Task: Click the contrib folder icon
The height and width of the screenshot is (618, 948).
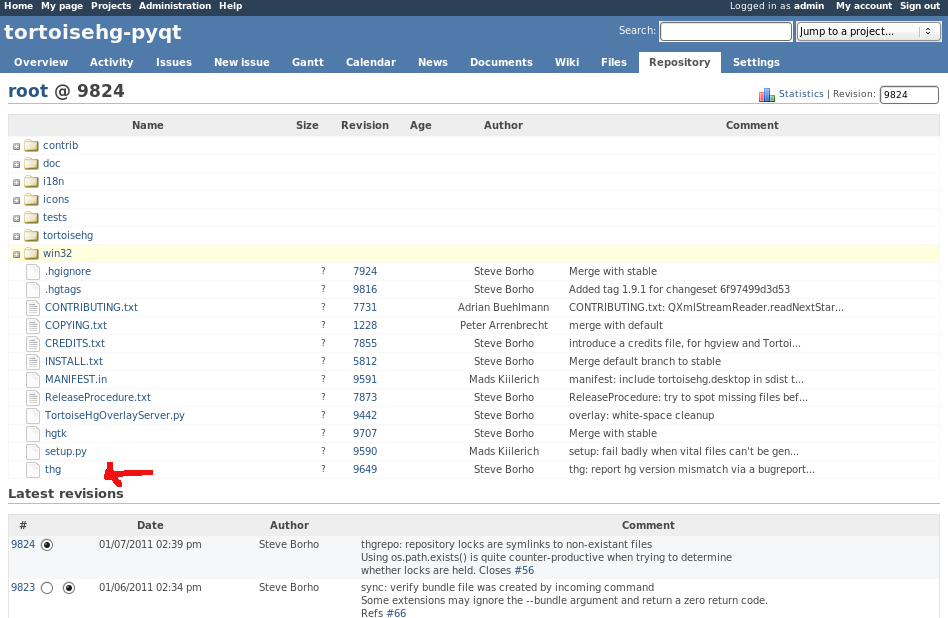Action: coord(31,146)
